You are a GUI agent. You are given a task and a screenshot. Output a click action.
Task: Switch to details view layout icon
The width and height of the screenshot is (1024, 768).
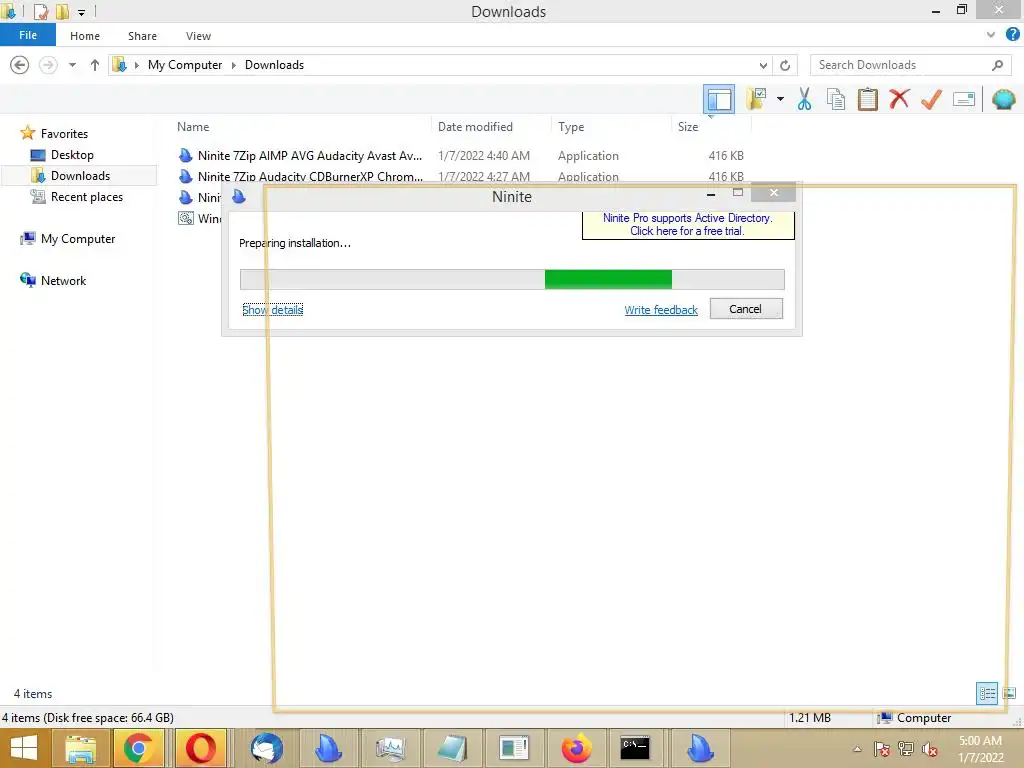(986, 693)
